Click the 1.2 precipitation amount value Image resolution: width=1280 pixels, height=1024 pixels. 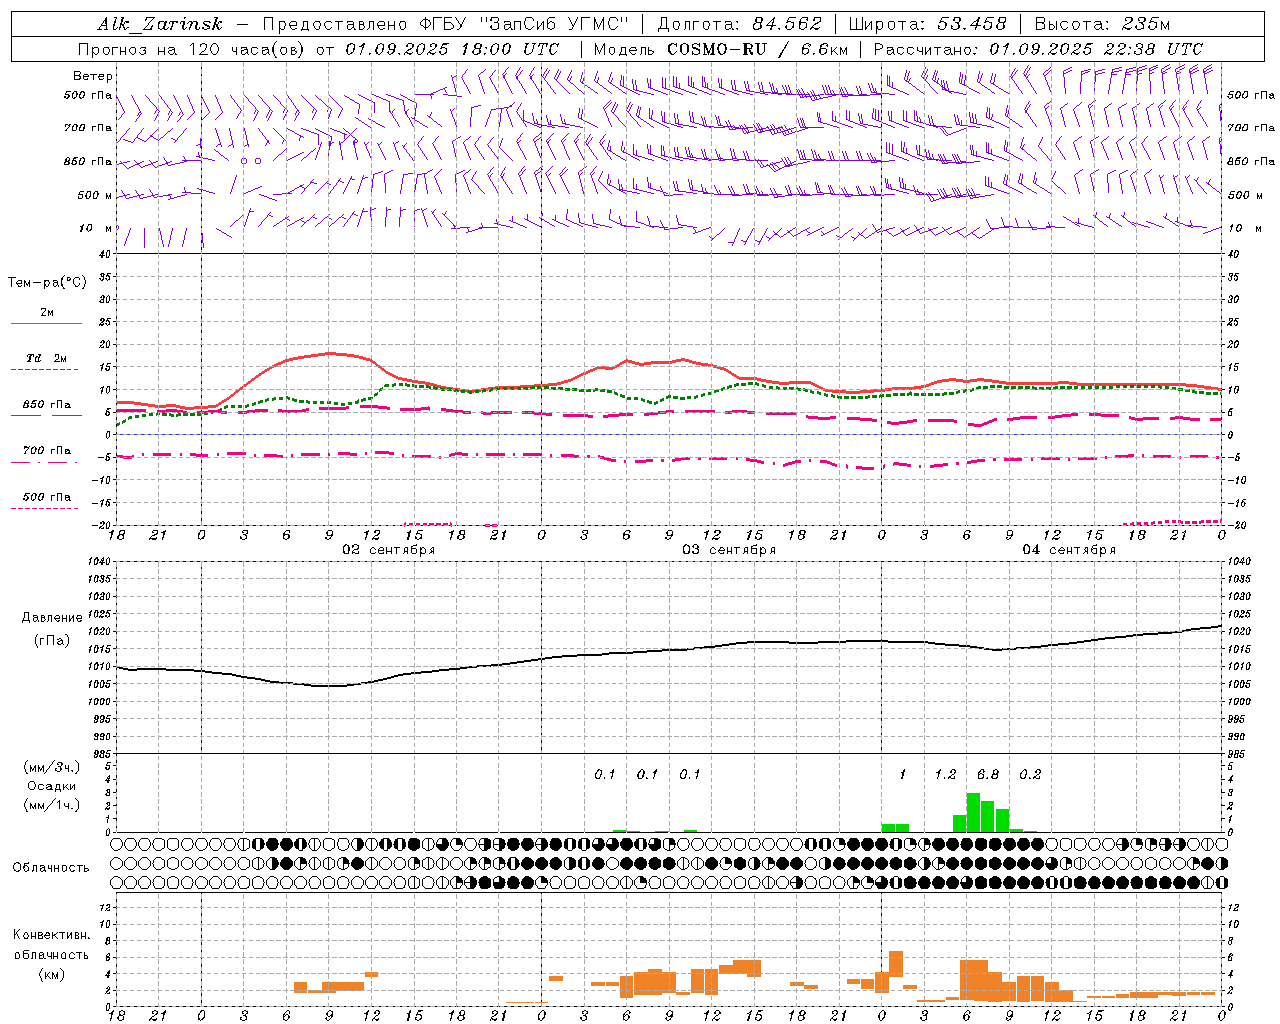click(x=945, y=774)
